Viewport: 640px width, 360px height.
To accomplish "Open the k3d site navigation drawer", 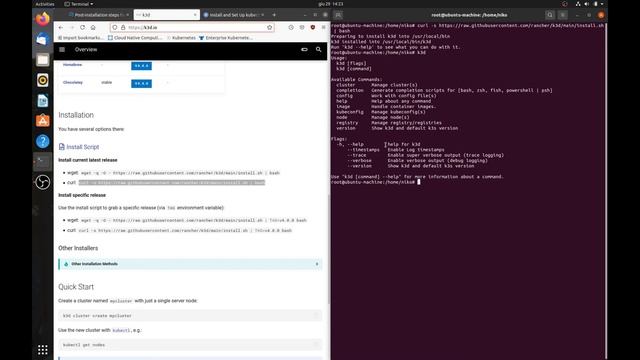I will [62, 49].
